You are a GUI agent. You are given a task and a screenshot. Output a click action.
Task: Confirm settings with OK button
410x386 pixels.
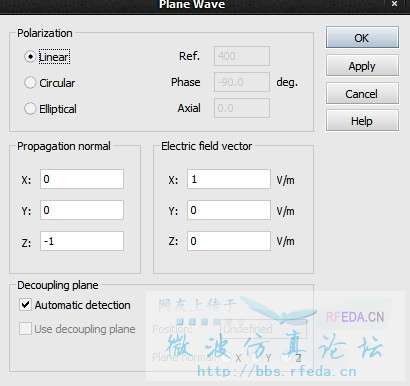click(362, 38)
